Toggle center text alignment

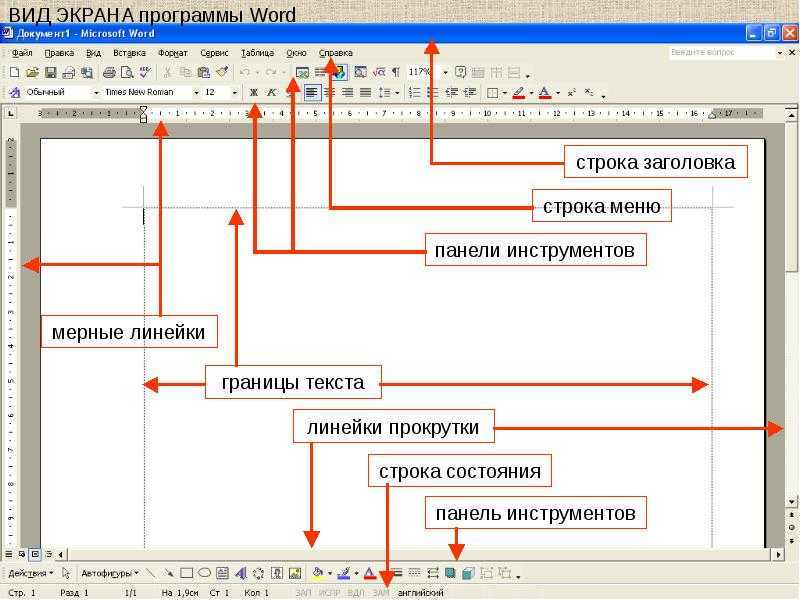[x=330, y=92]
